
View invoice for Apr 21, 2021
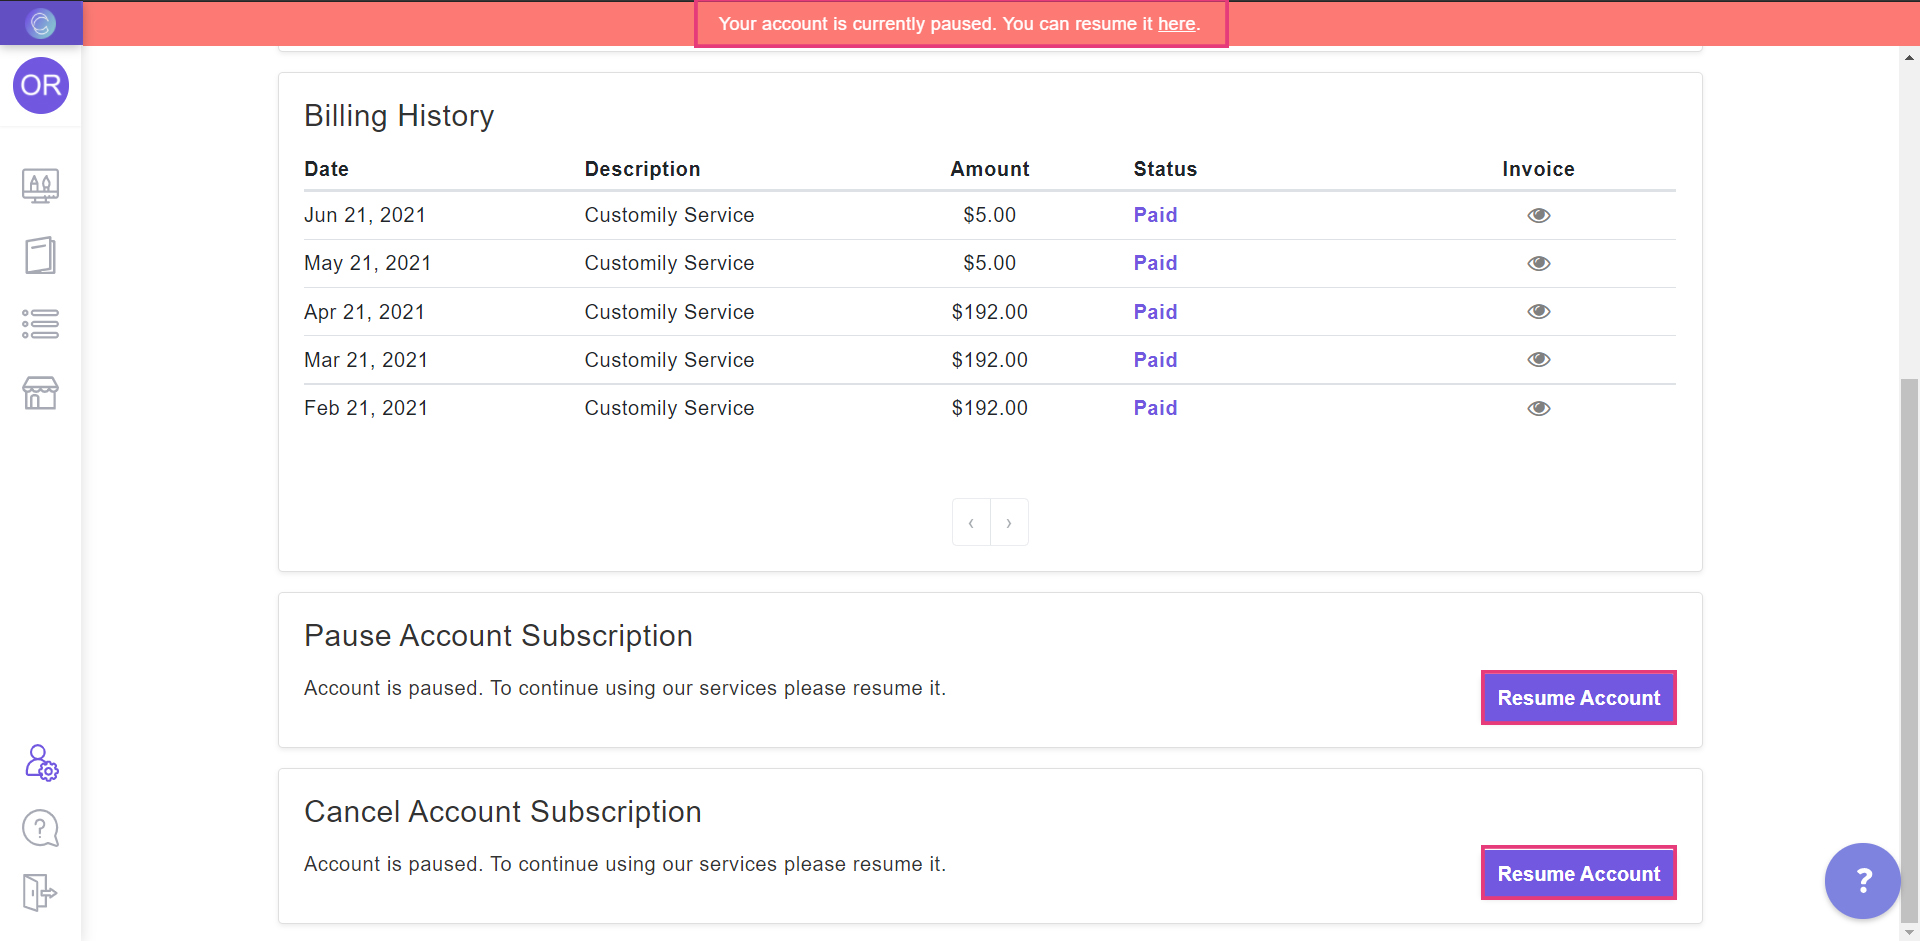click(1539, 312)
